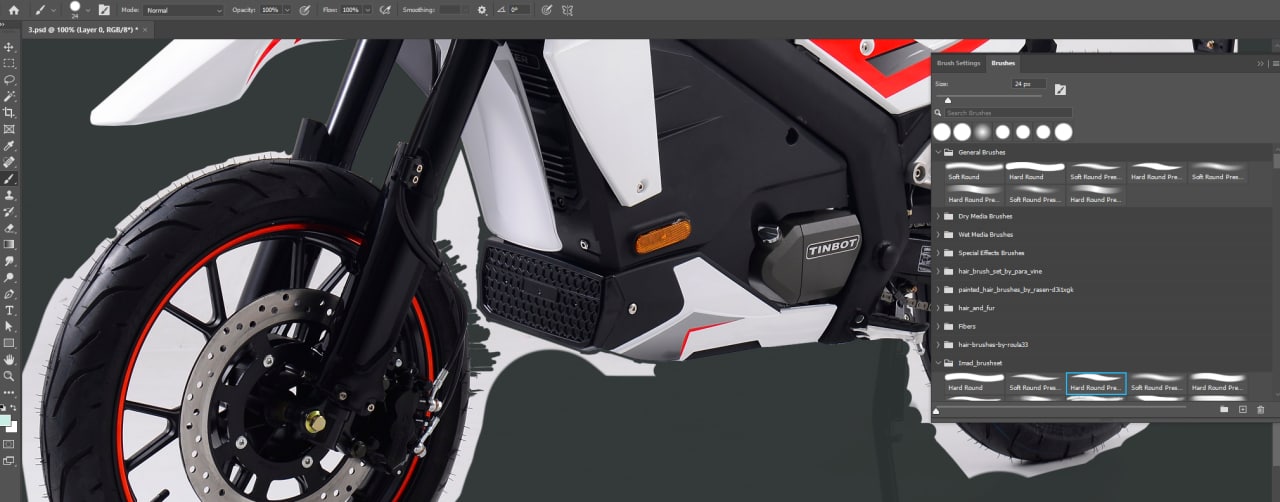Select the Pen tool

(x=9, y=294)
